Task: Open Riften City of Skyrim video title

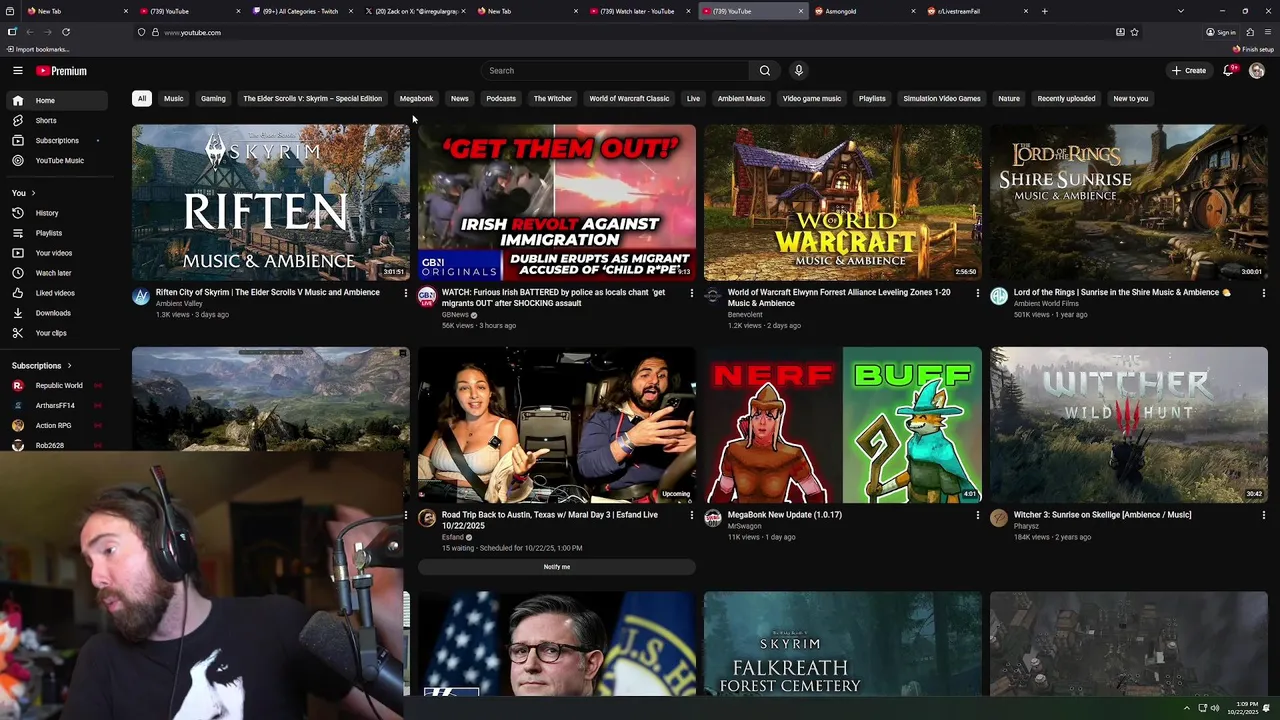Action: (x=268, y=293)
